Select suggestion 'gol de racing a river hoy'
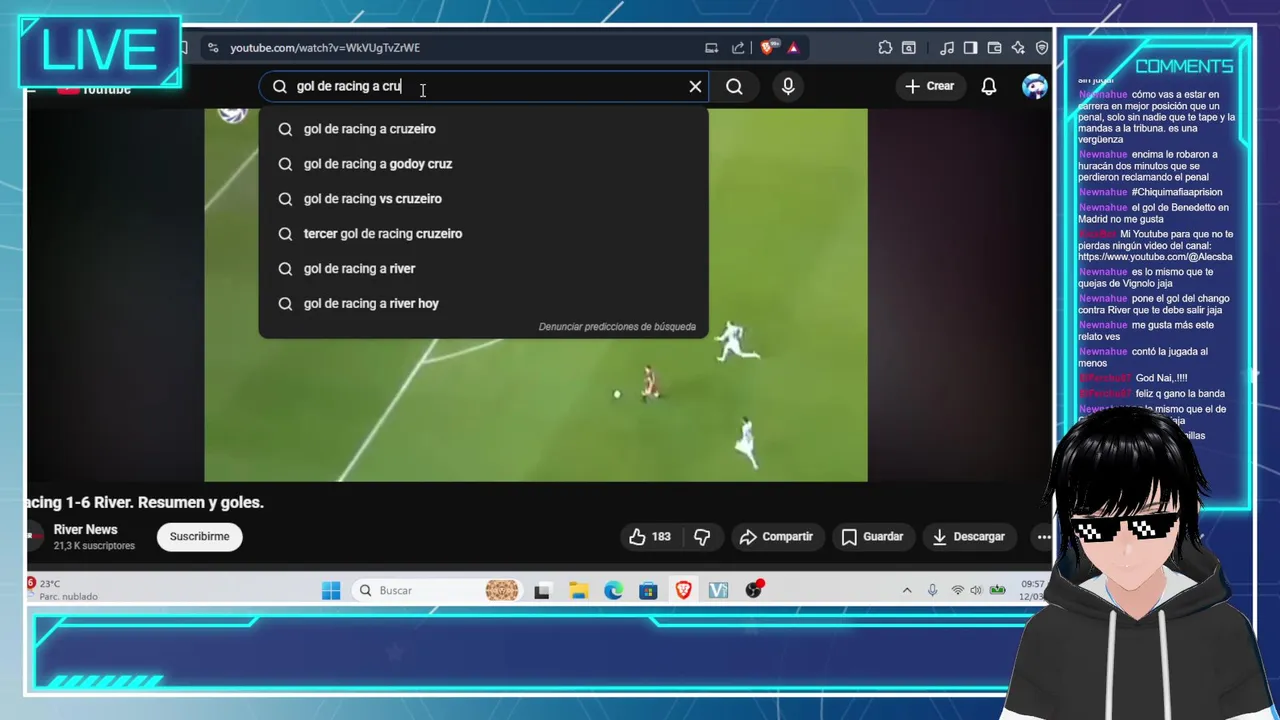Viewport: 1280px width, 720px height. [x=483, y=304]
